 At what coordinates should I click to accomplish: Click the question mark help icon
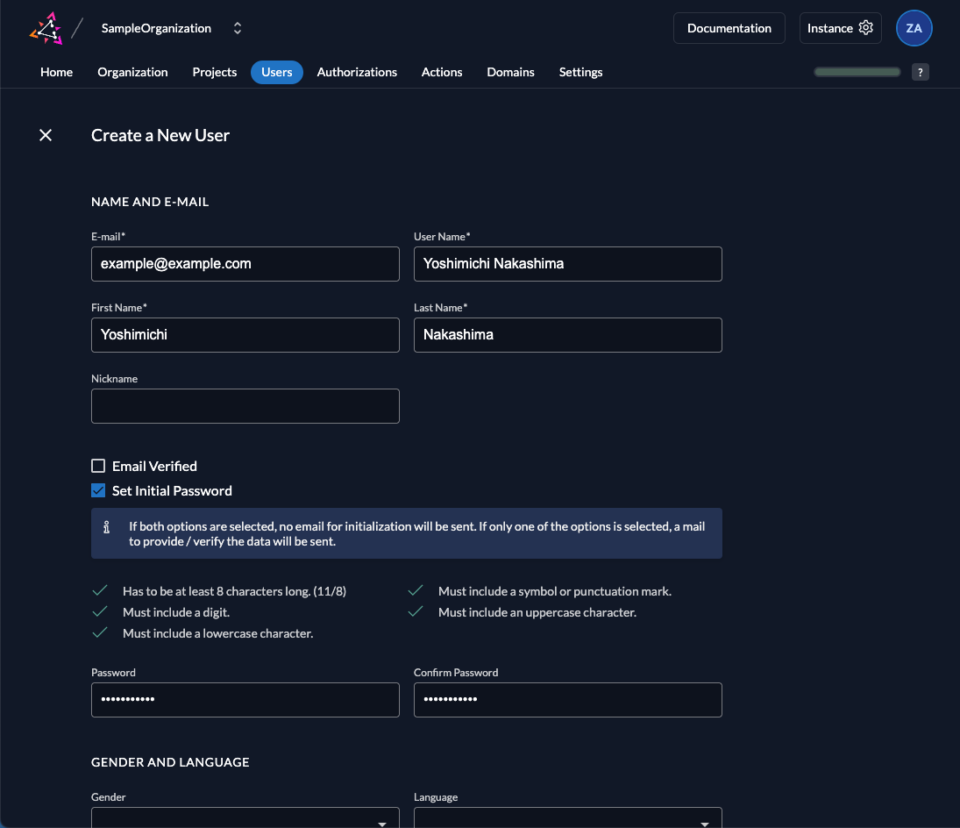coord(919,71)
